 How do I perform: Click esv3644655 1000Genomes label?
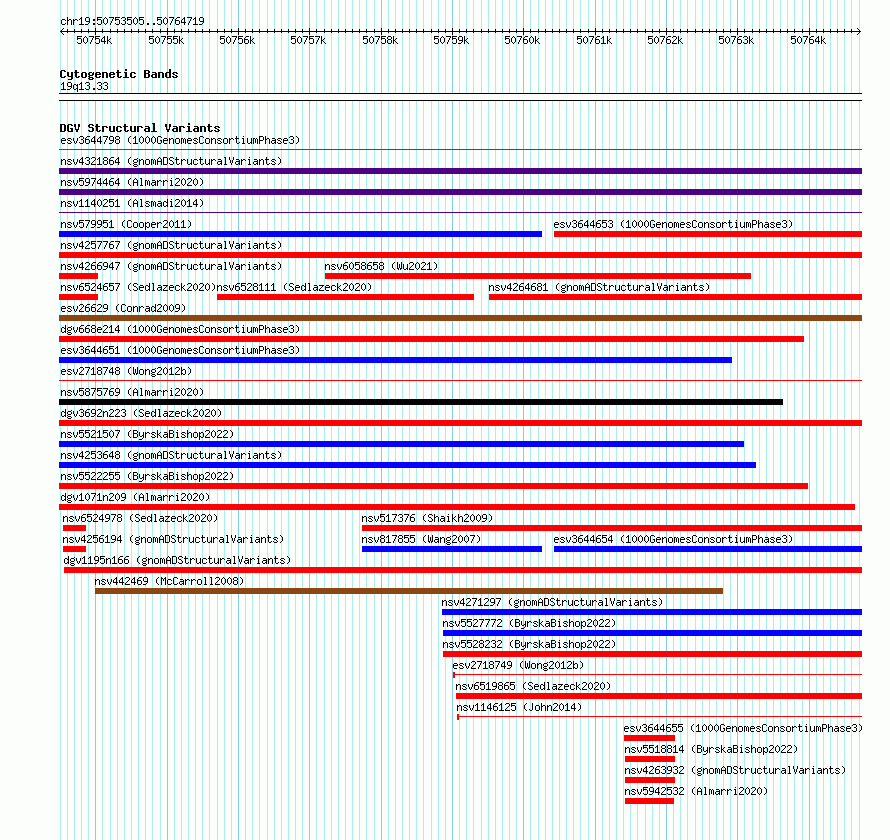pyautogui.click(x=743, y=728)
